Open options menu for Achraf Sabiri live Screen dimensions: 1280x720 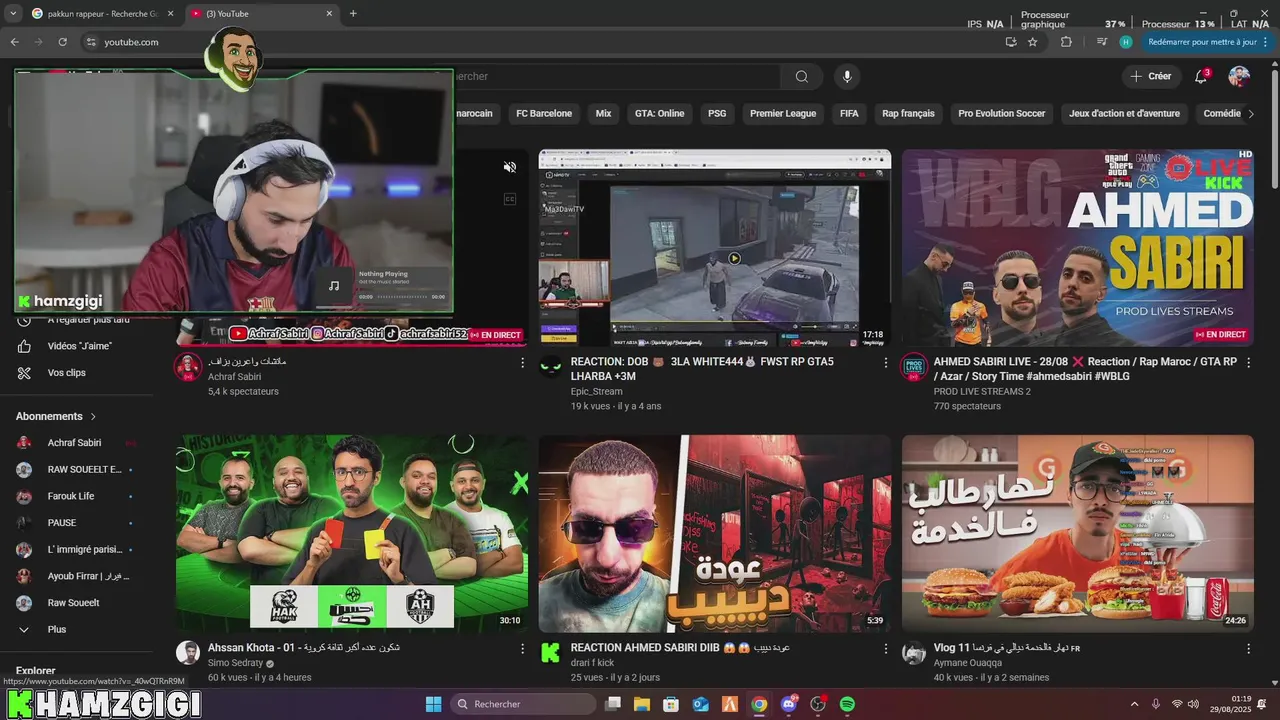click(x=522, y=363)
